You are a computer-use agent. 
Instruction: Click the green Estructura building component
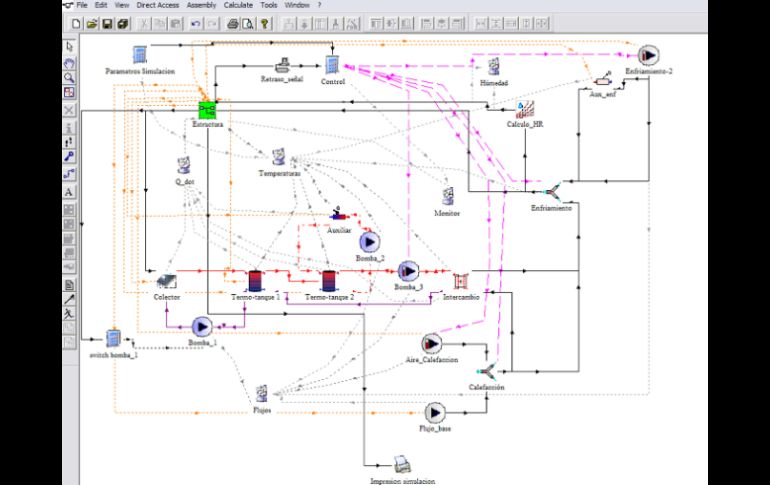coord(208,108)
